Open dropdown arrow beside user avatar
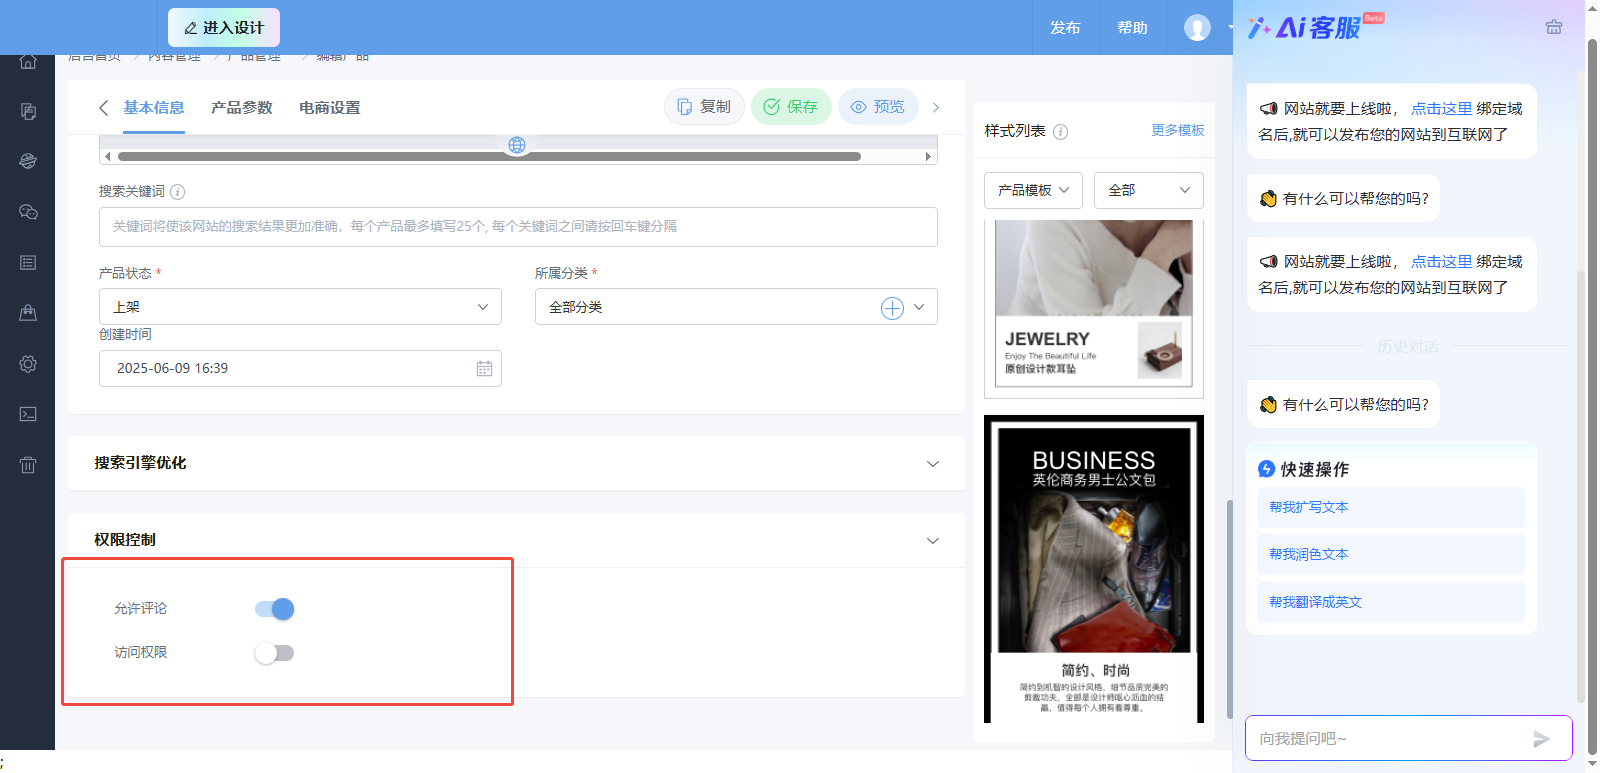This screenshot has height=773, width=1600. coord(1229,28)
